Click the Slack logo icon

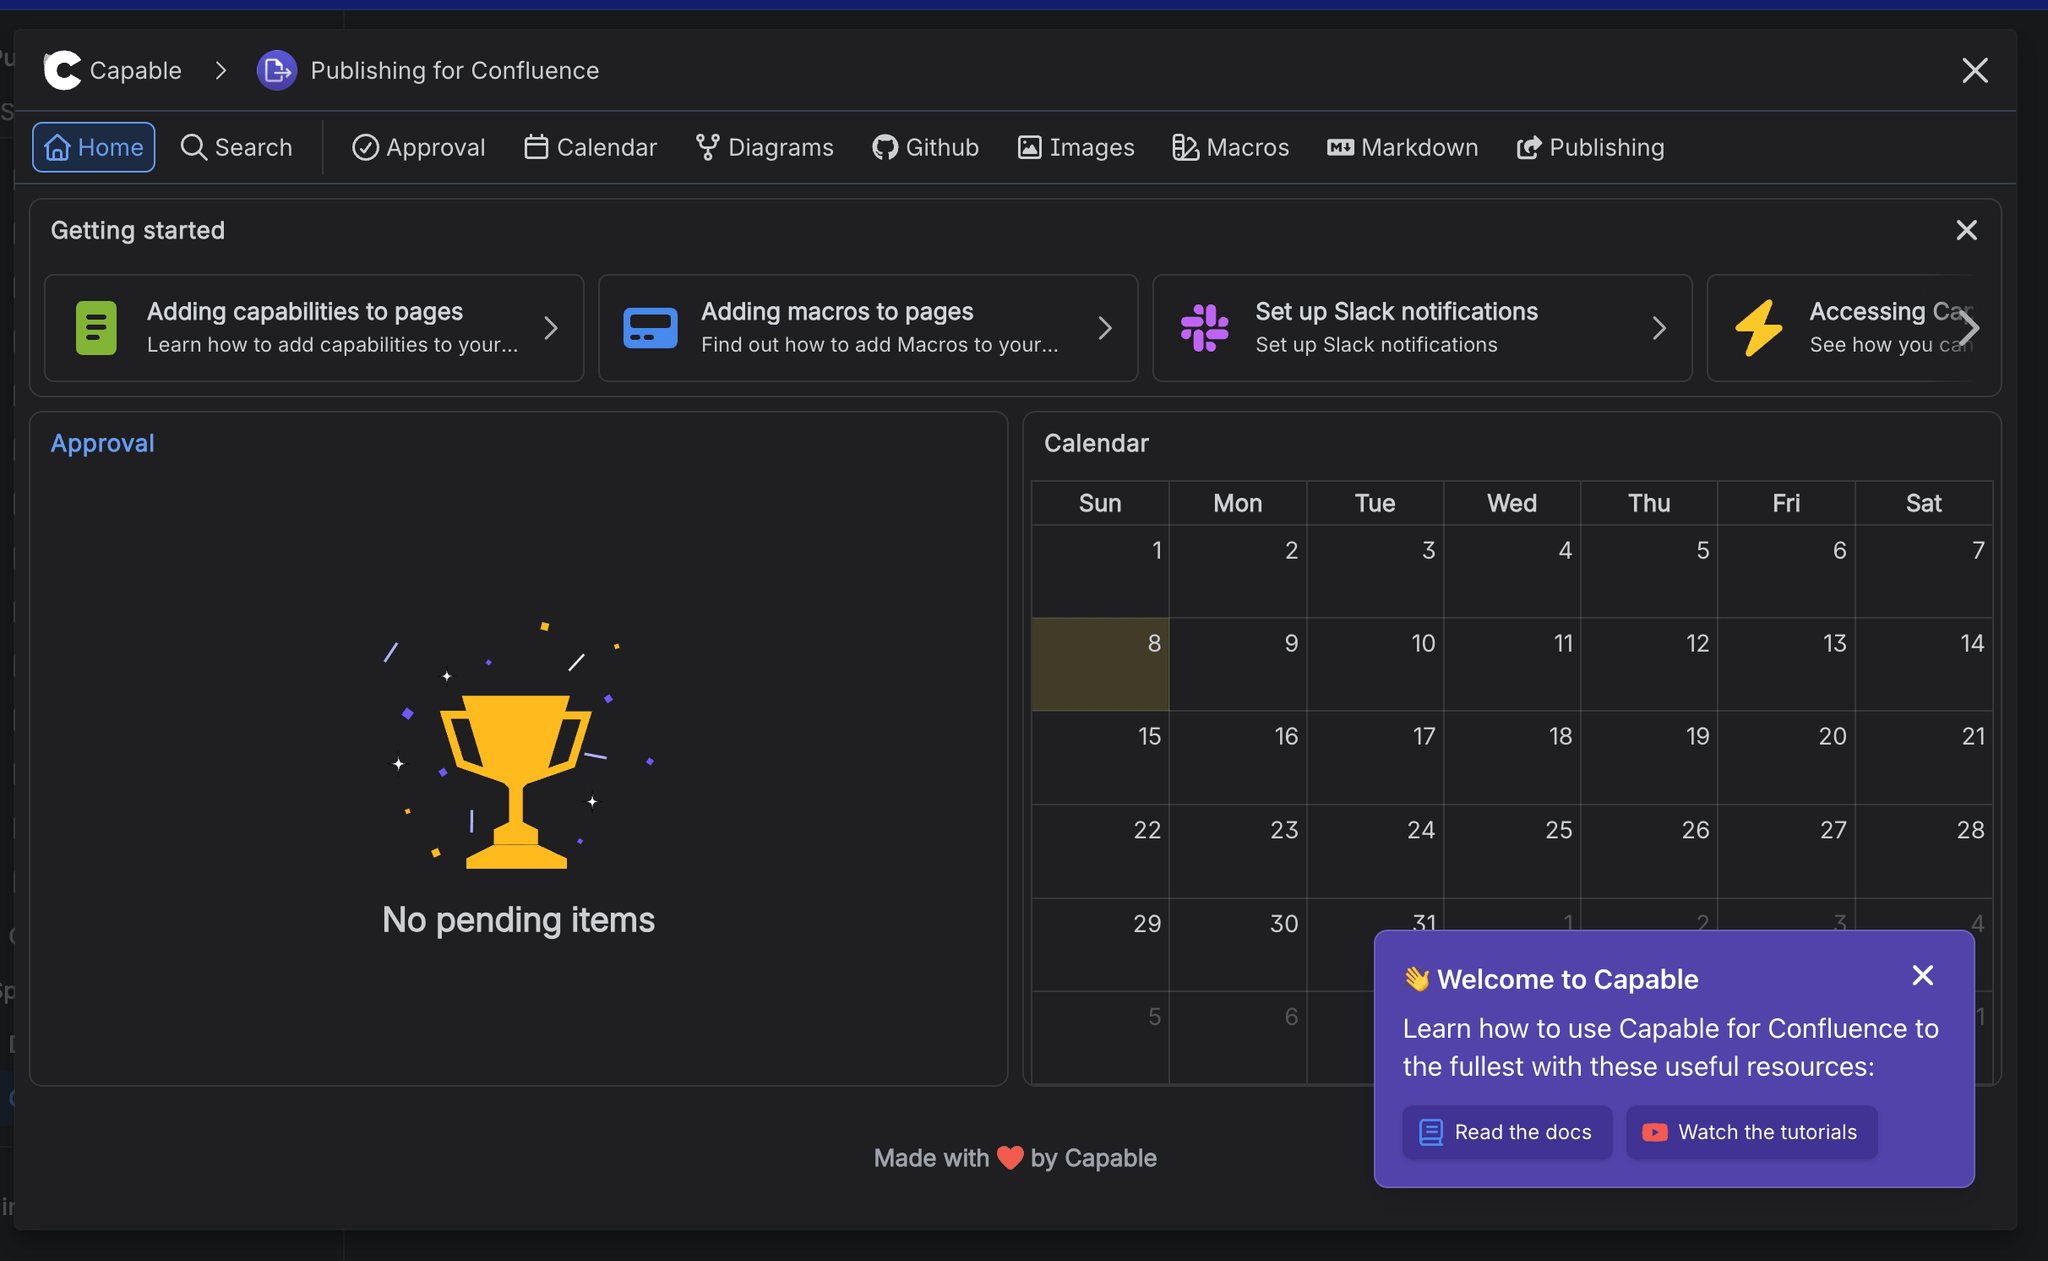[x=1204, y=328]
